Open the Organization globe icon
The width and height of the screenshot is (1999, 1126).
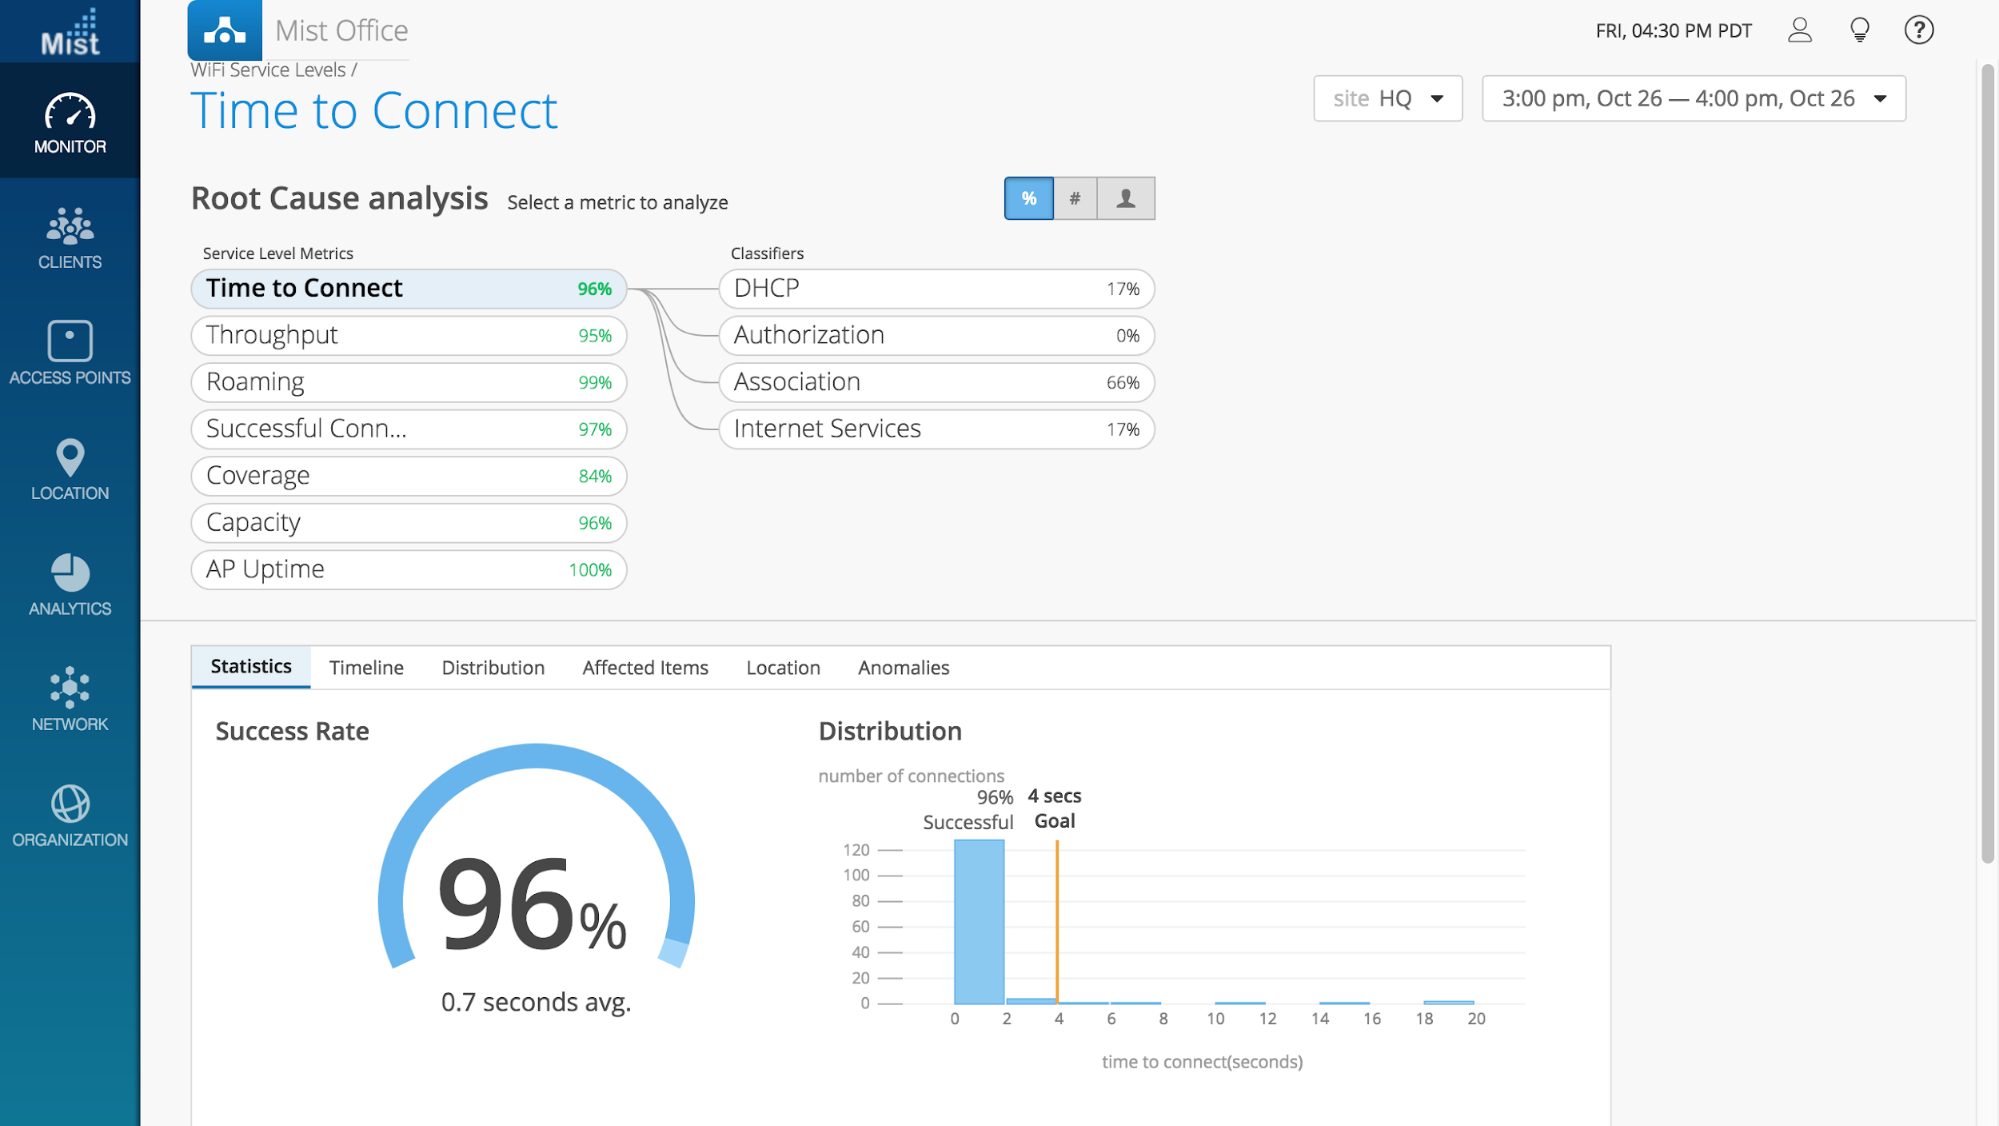click(x=70, y=804)
